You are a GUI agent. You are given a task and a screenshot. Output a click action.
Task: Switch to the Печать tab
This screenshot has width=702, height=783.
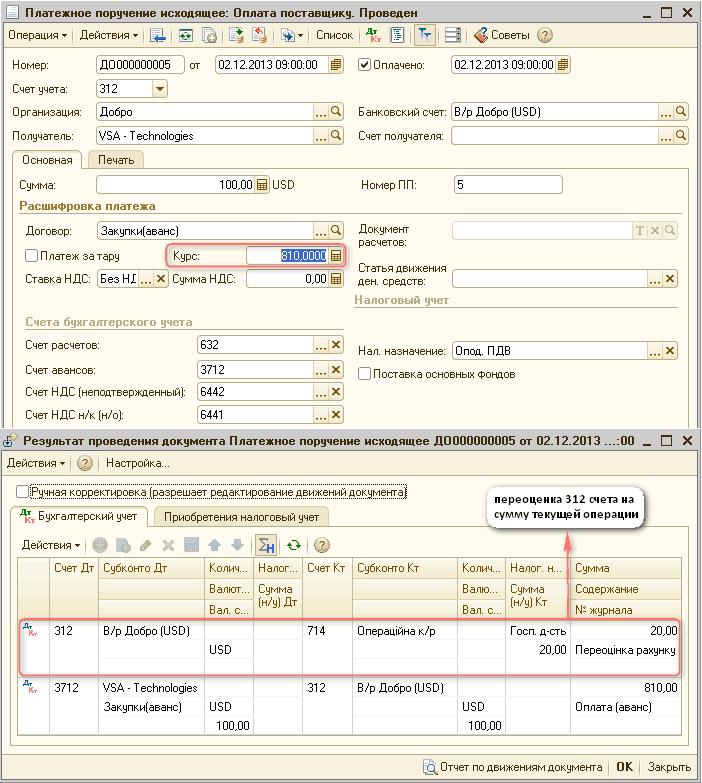pyautogui.click(x=116, y=159)
